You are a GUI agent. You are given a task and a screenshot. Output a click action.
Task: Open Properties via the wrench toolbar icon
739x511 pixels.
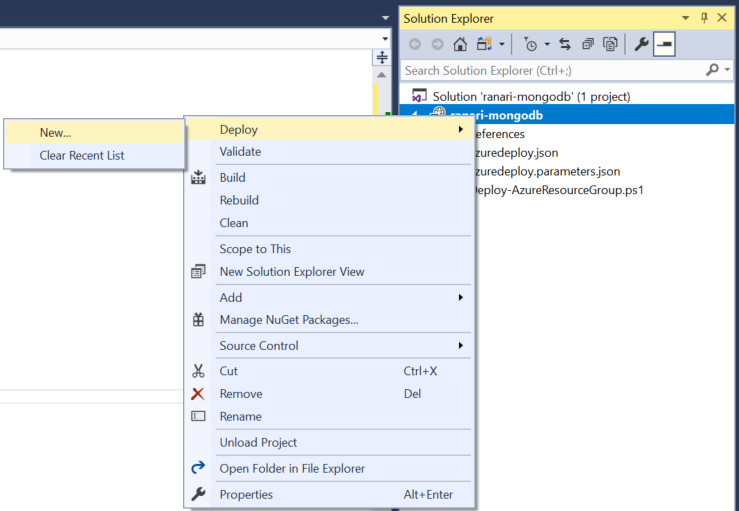(642, 44)
